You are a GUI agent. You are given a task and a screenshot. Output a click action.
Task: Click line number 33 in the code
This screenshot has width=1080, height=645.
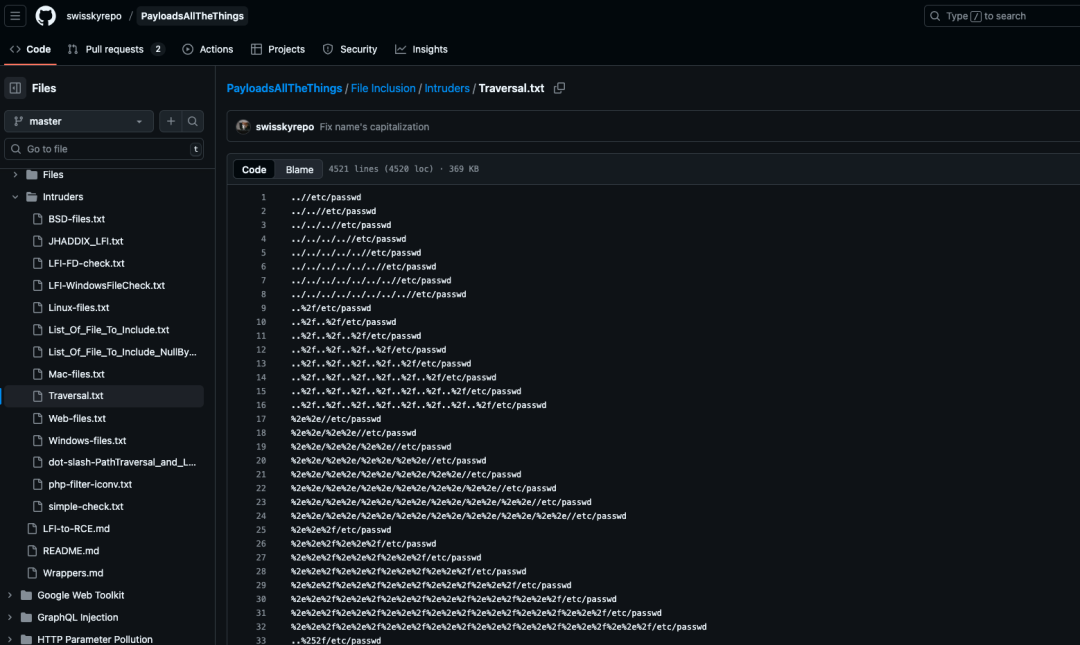(x=261, y=640)
